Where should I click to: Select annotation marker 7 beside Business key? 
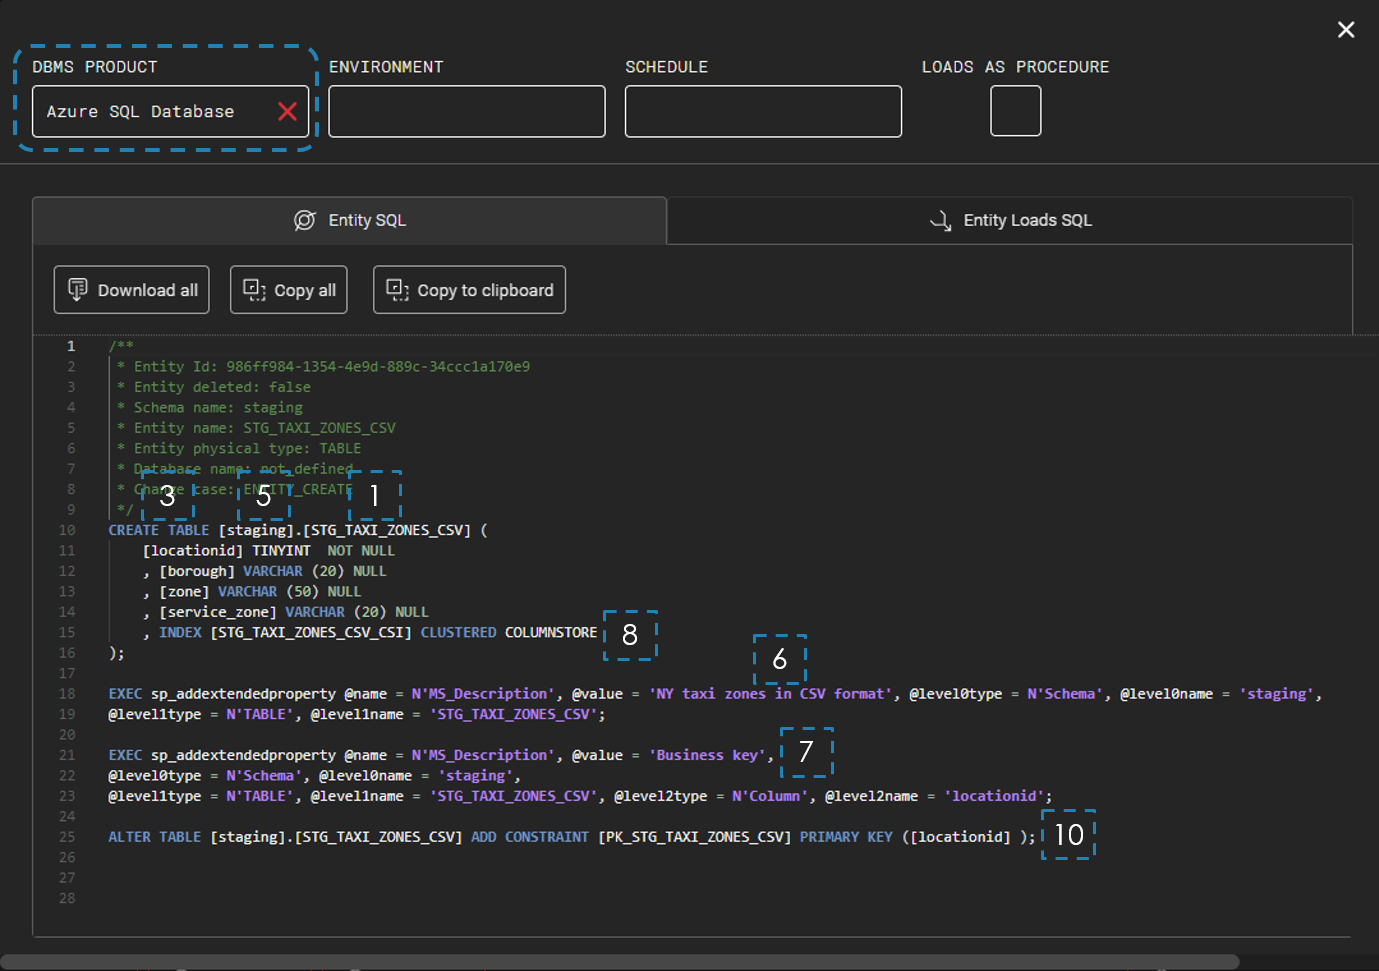tap(806, 752)
